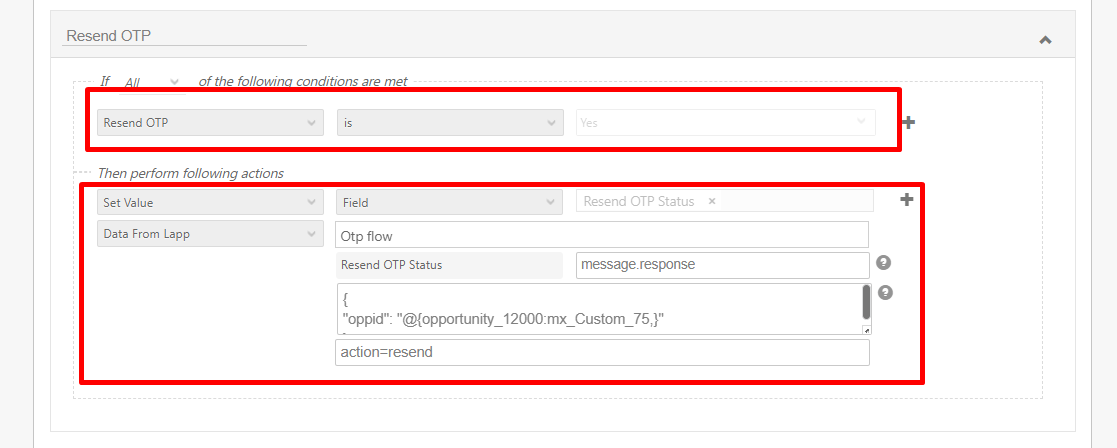Click the action=resend input field

point(601,353)
